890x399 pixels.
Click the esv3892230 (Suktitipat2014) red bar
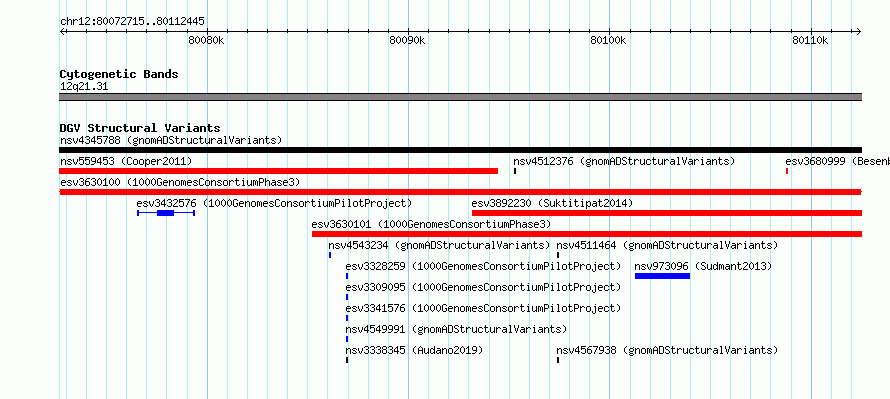666,213
